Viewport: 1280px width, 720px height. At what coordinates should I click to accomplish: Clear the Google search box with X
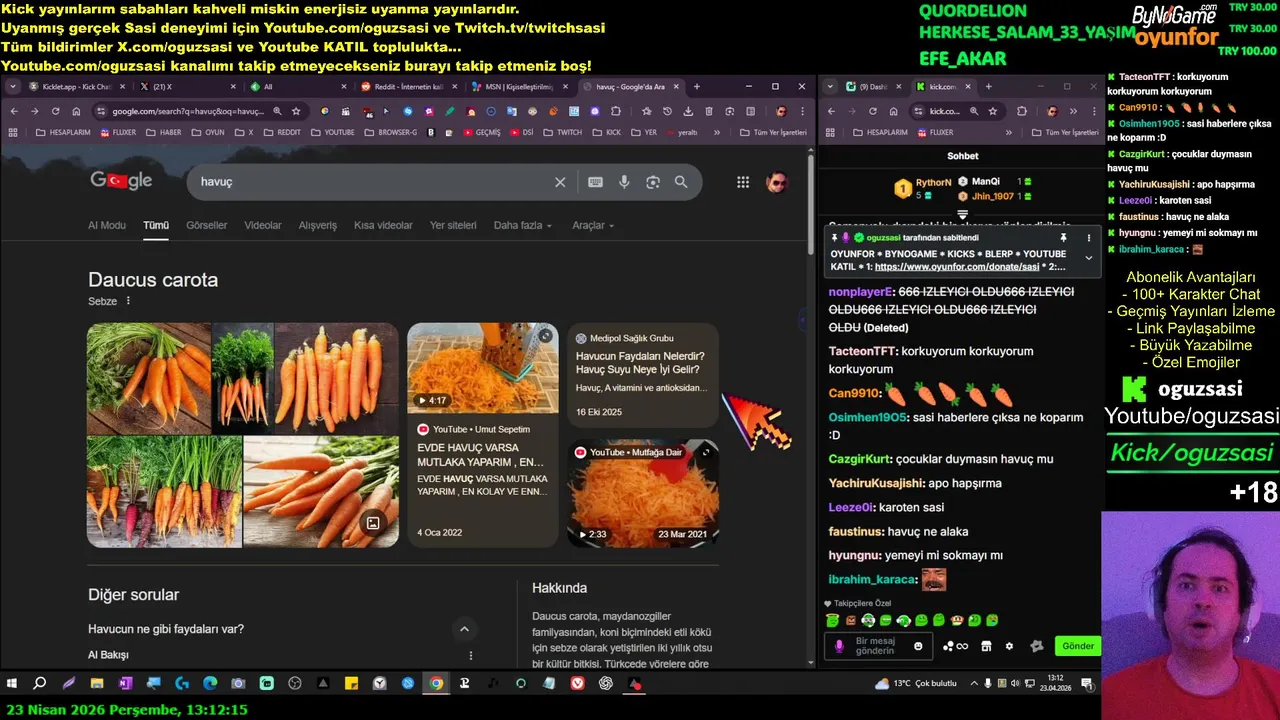[560, 182]
